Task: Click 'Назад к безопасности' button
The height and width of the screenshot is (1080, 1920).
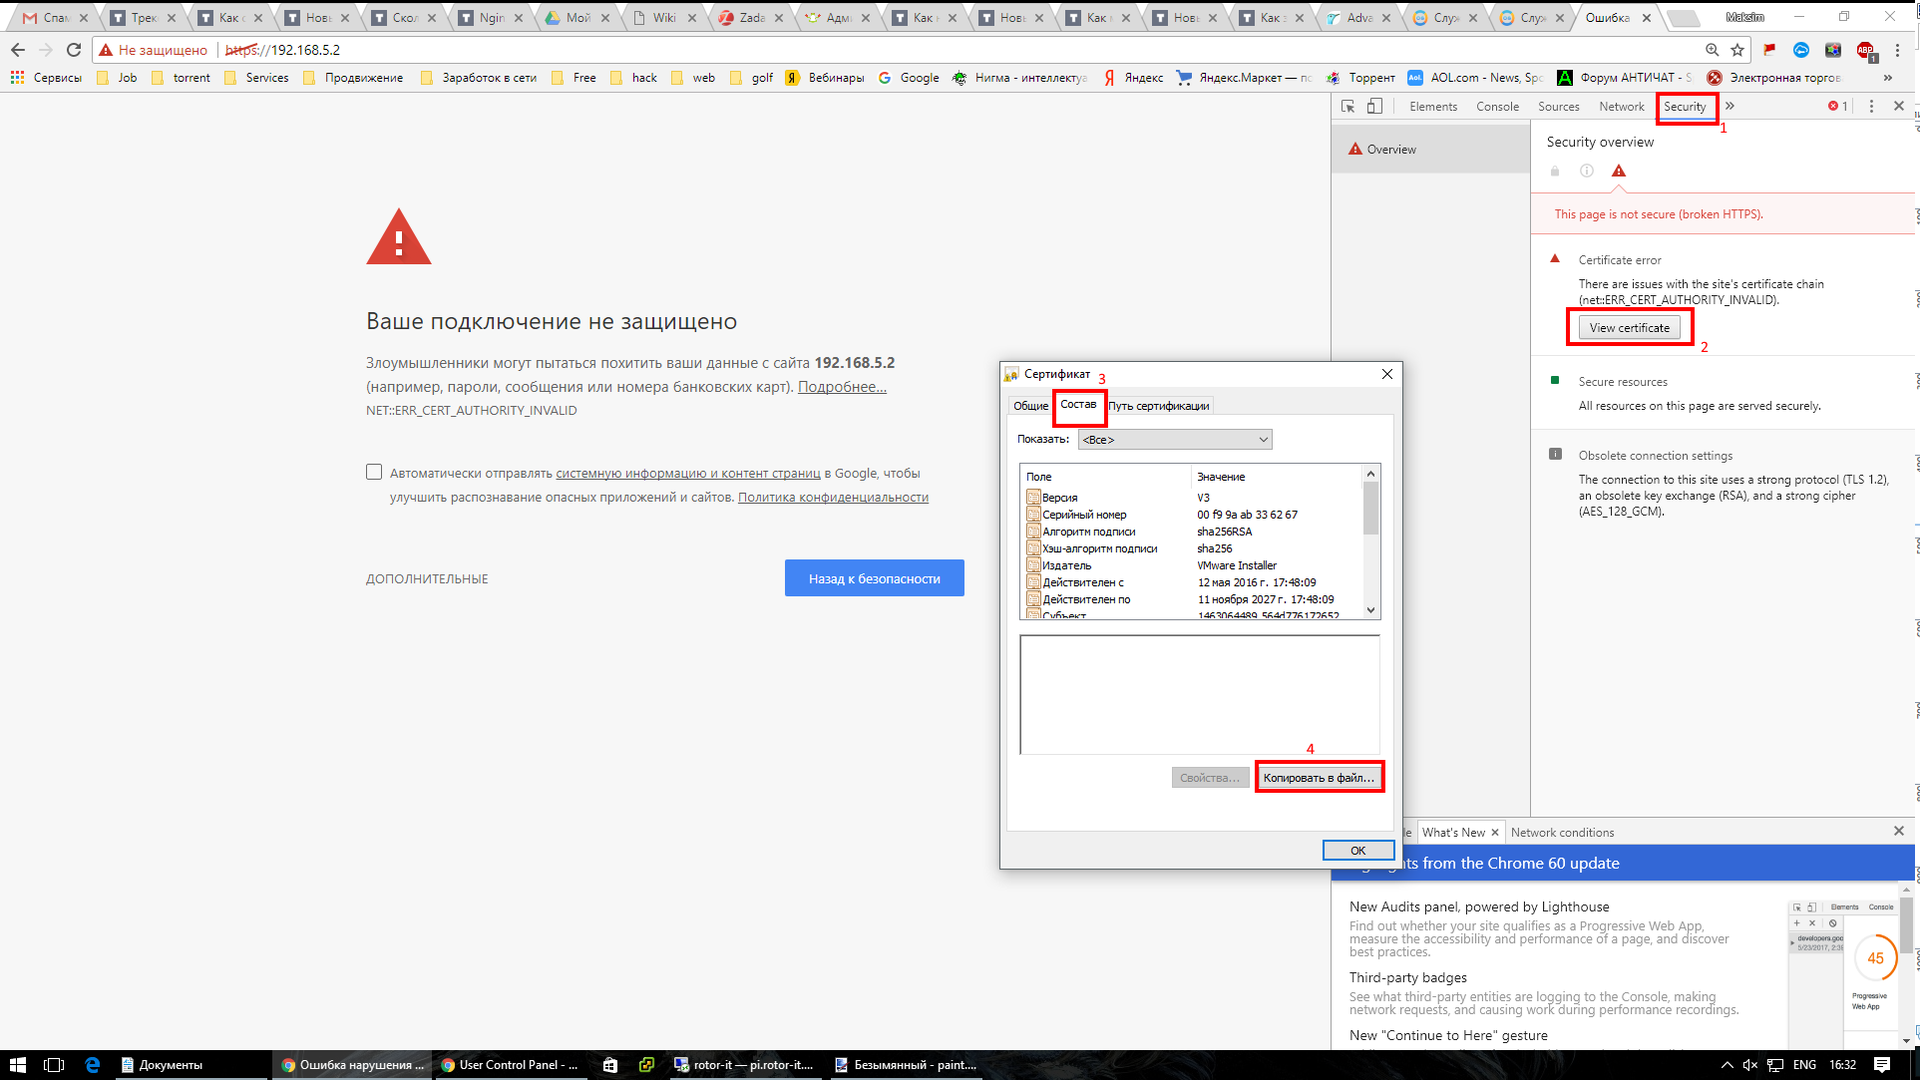Action: click(x=874, y=578)
